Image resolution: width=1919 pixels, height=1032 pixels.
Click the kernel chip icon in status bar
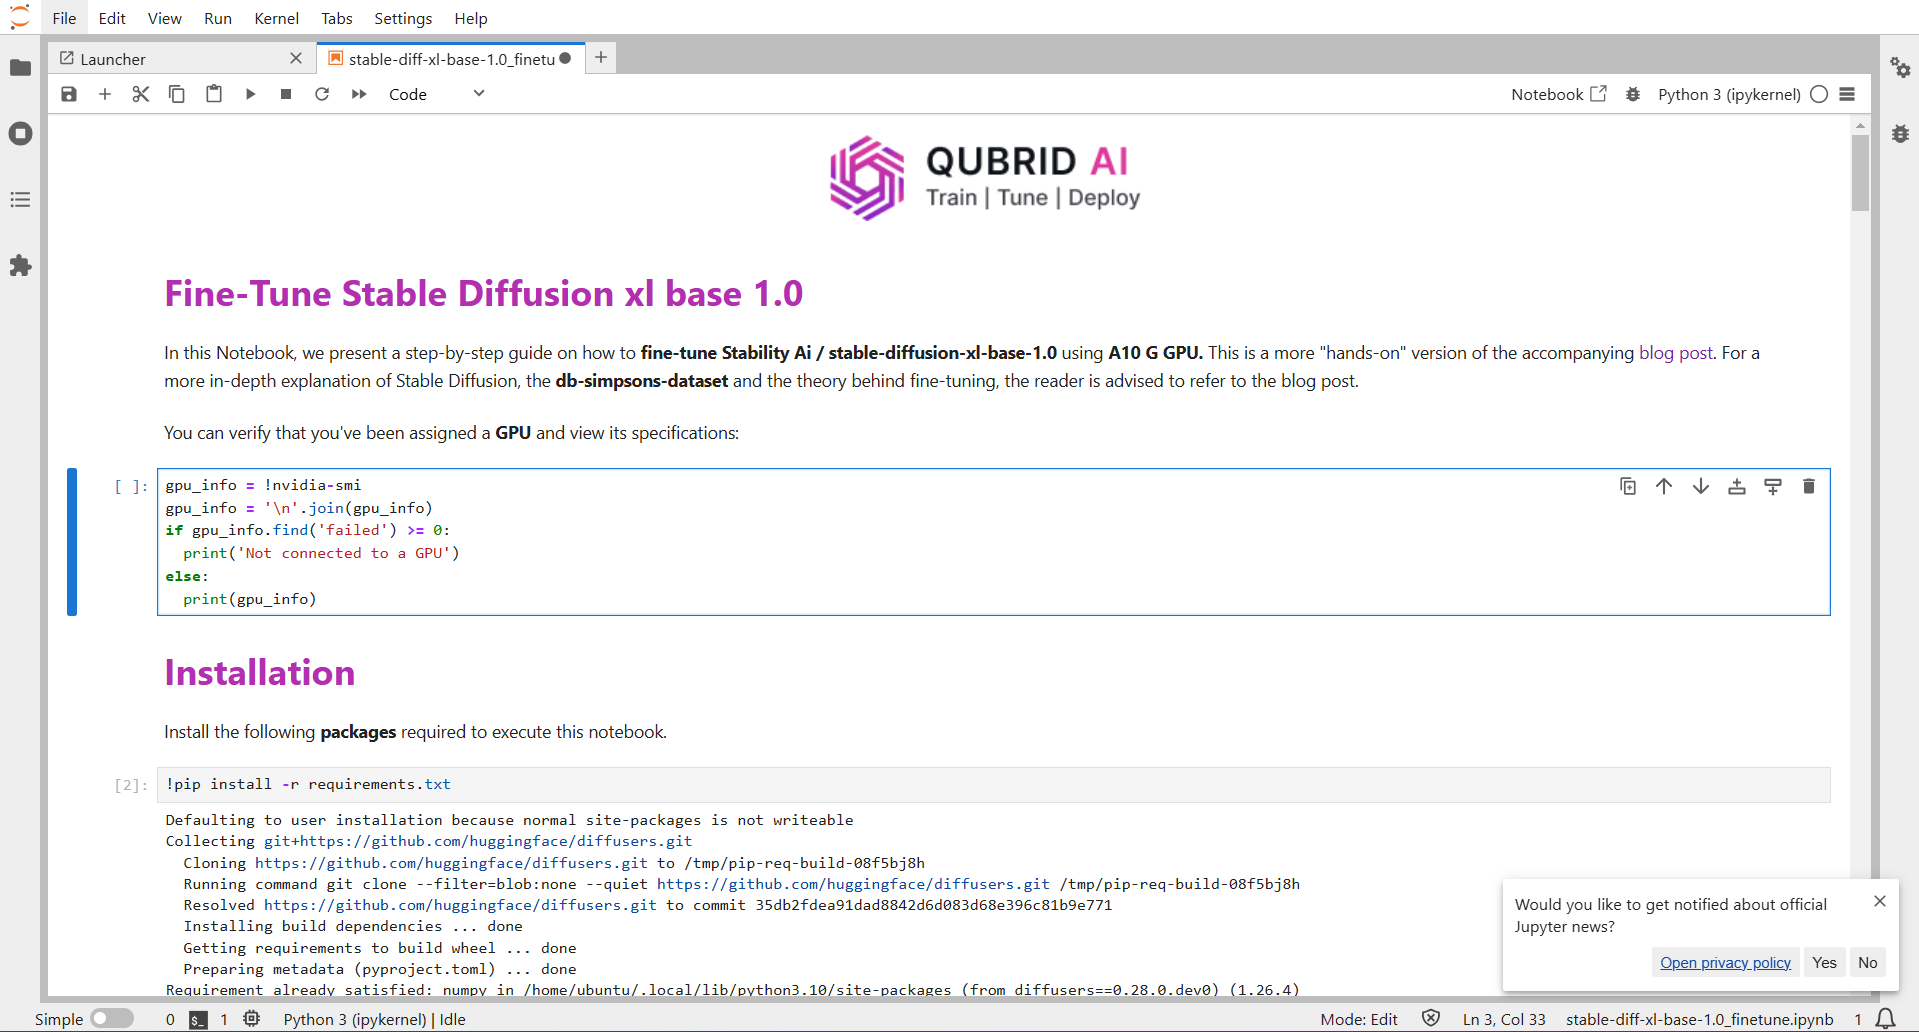pos(252,1019)
